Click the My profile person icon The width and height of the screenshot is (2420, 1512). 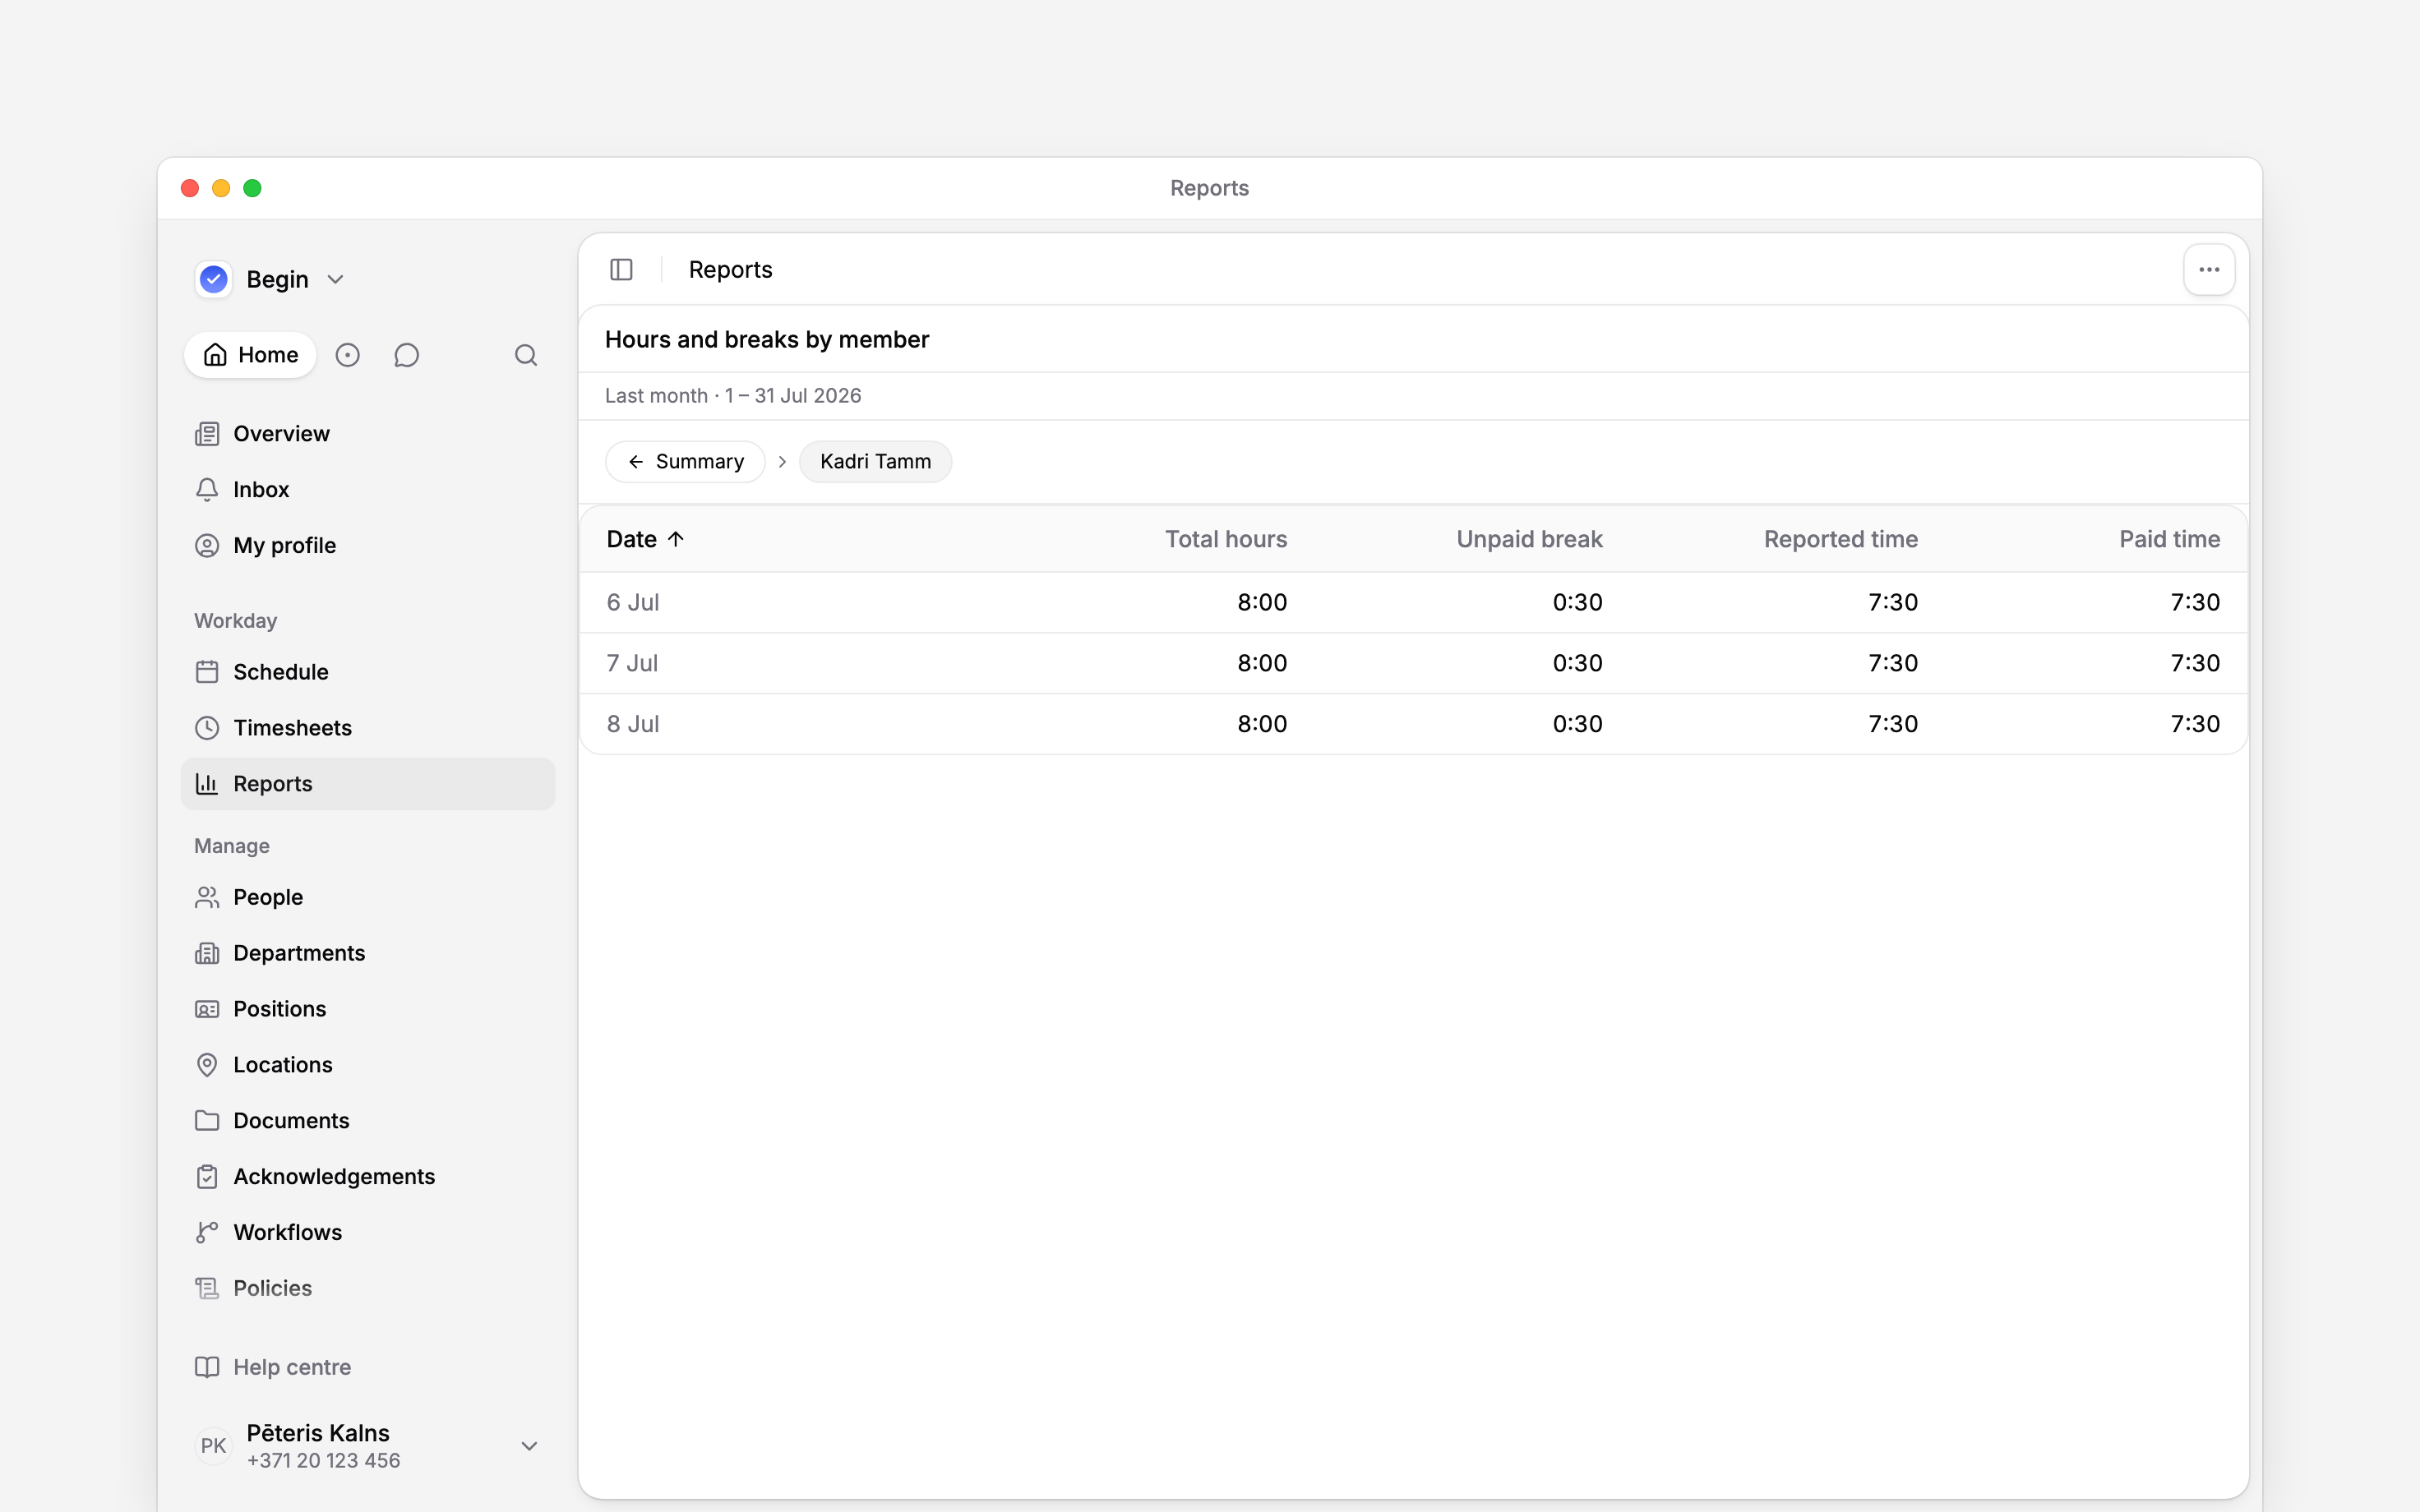coord(207,546)
